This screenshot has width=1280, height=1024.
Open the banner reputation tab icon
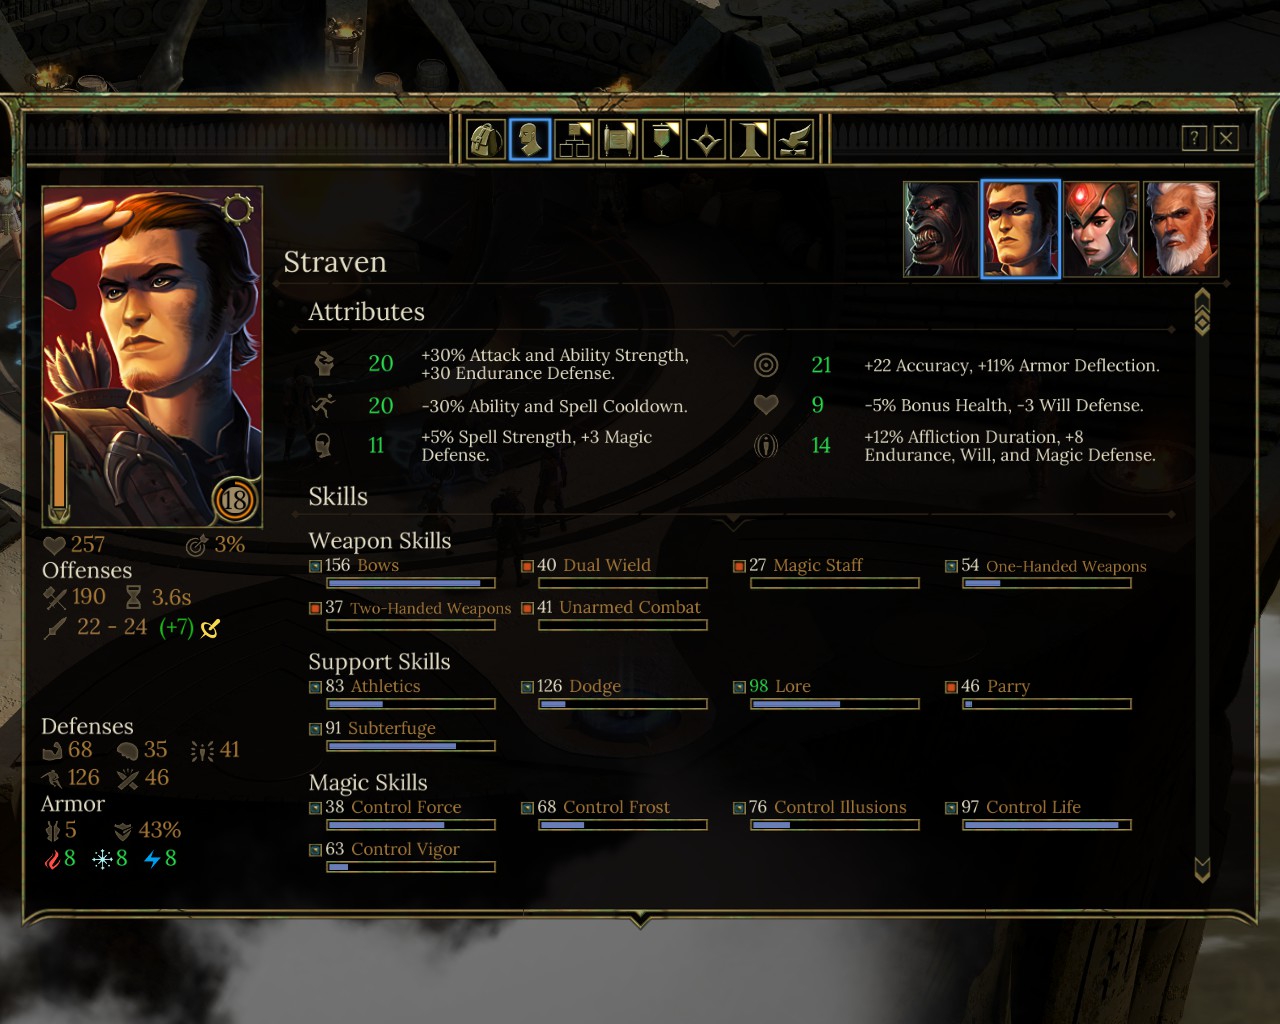662,140
